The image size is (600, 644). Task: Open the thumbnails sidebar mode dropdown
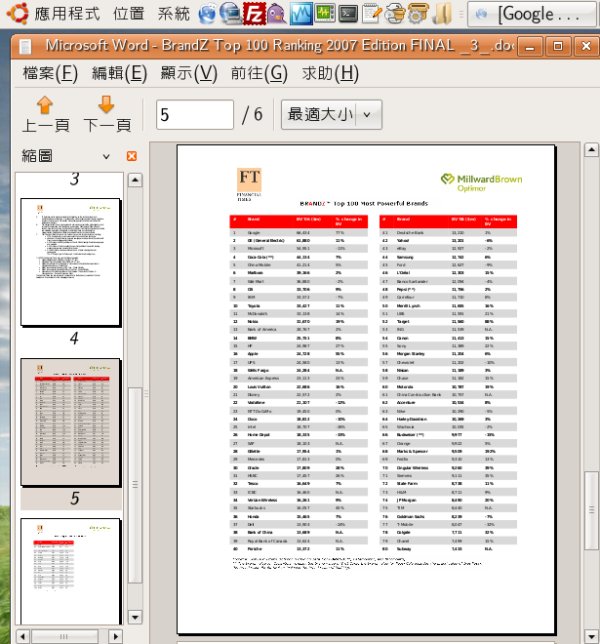pyautogui.click(x=106, y=156)
